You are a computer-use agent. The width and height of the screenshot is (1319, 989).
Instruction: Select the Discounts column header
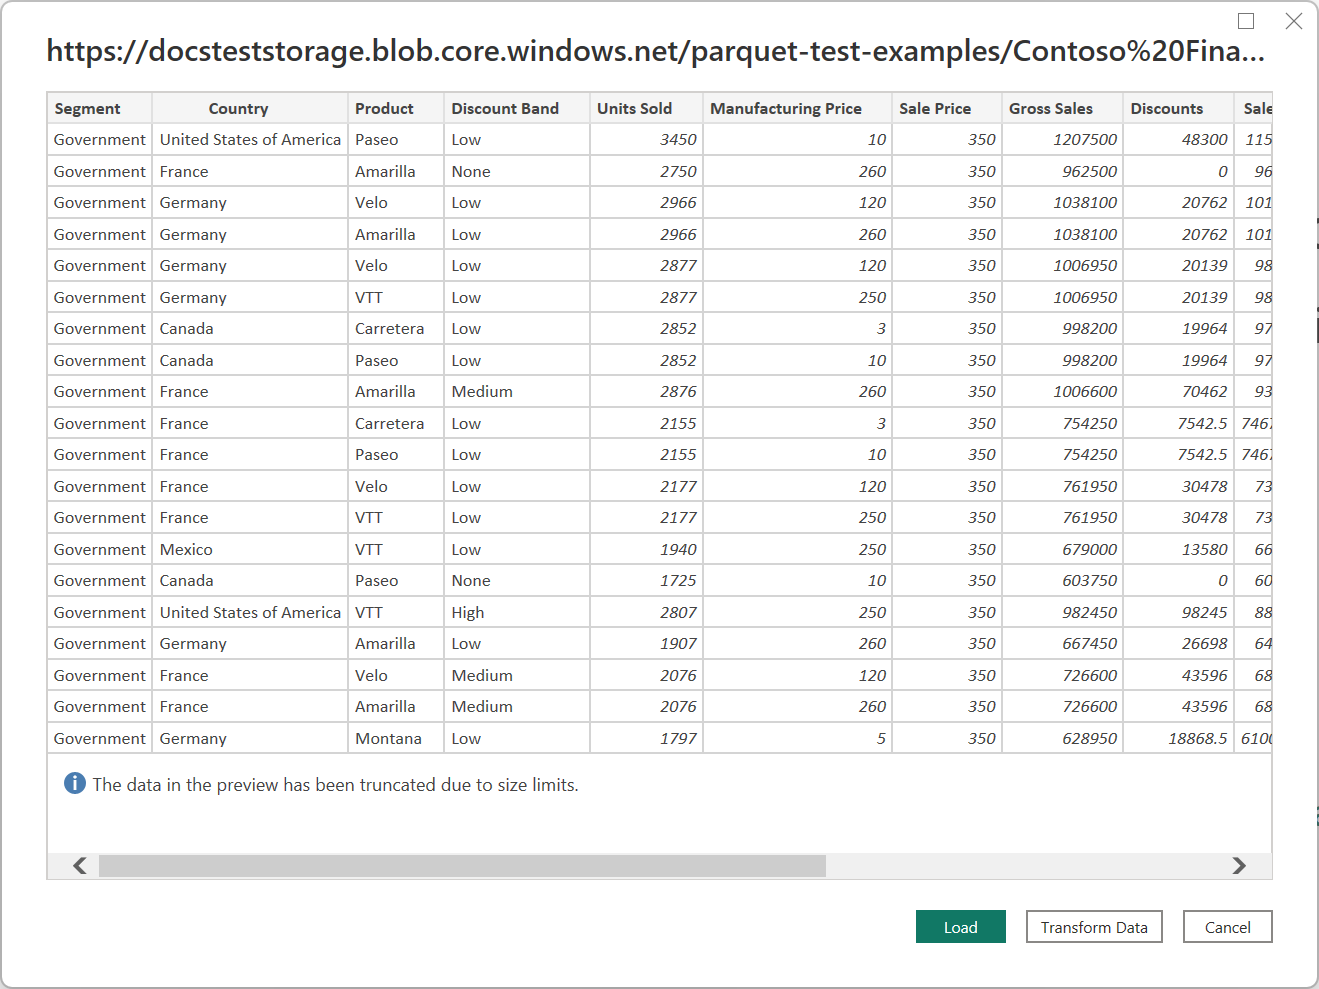[1167, 108]
